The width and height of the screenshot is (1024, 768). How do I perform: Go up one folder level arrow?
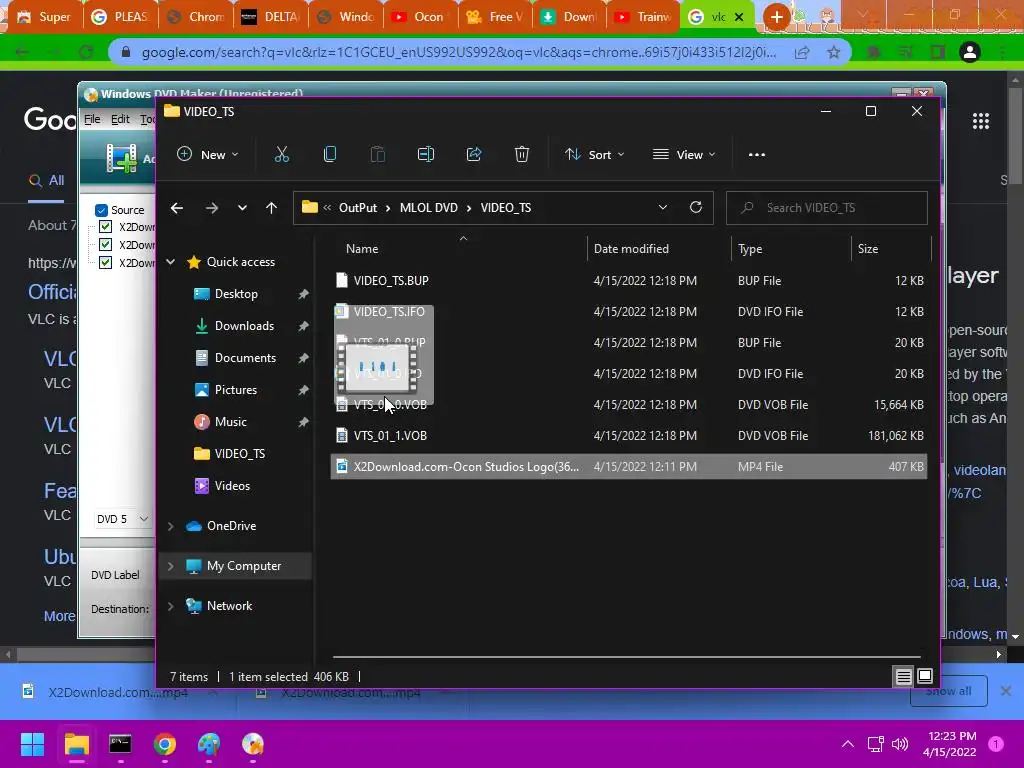tap(271, 208)
